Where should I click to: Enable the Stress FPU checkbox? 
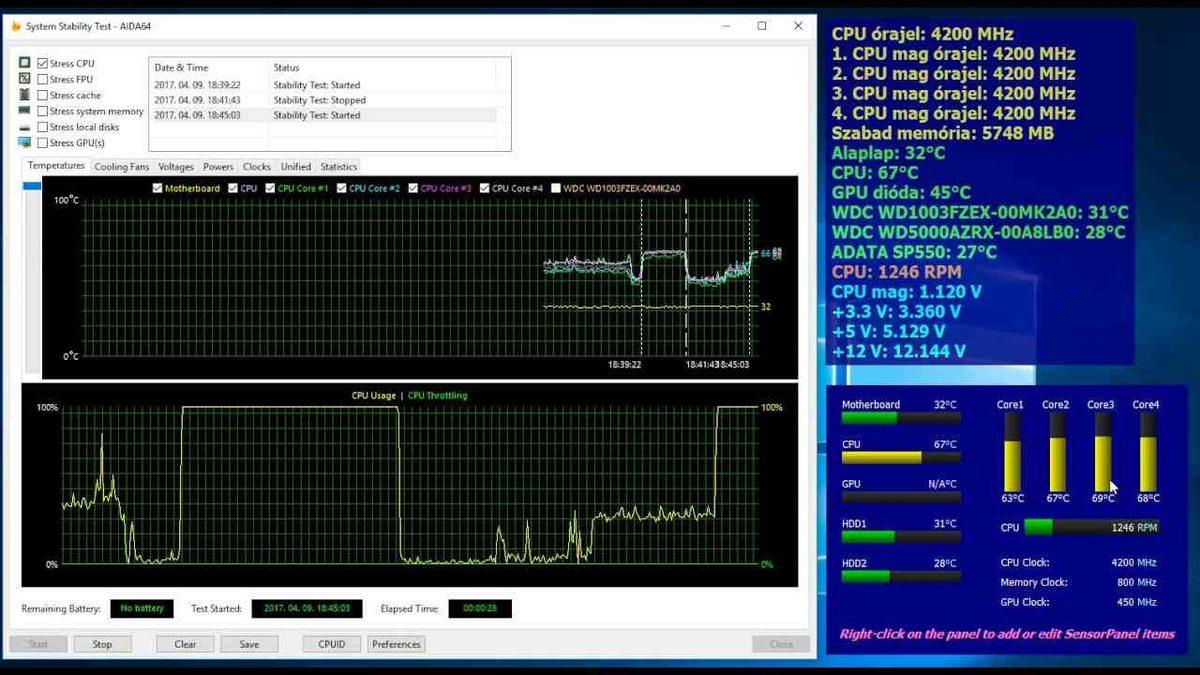[x=41, y=78]
